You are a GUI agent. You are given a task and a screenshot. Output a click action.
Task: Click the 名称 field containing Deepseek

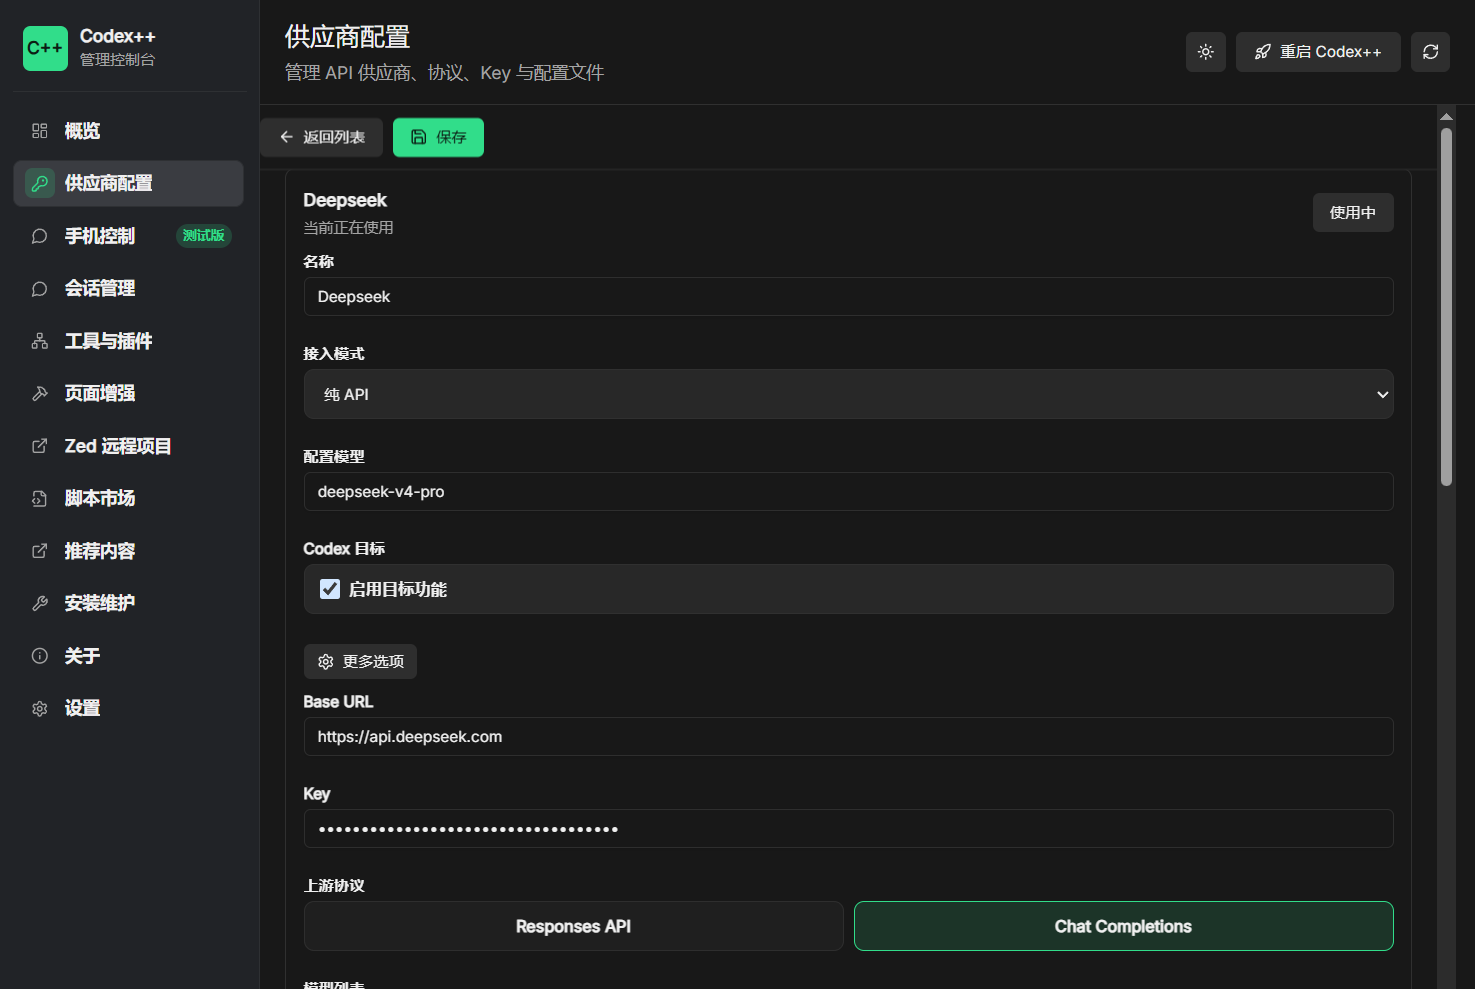pyautogui.click(x=849, y=297)
